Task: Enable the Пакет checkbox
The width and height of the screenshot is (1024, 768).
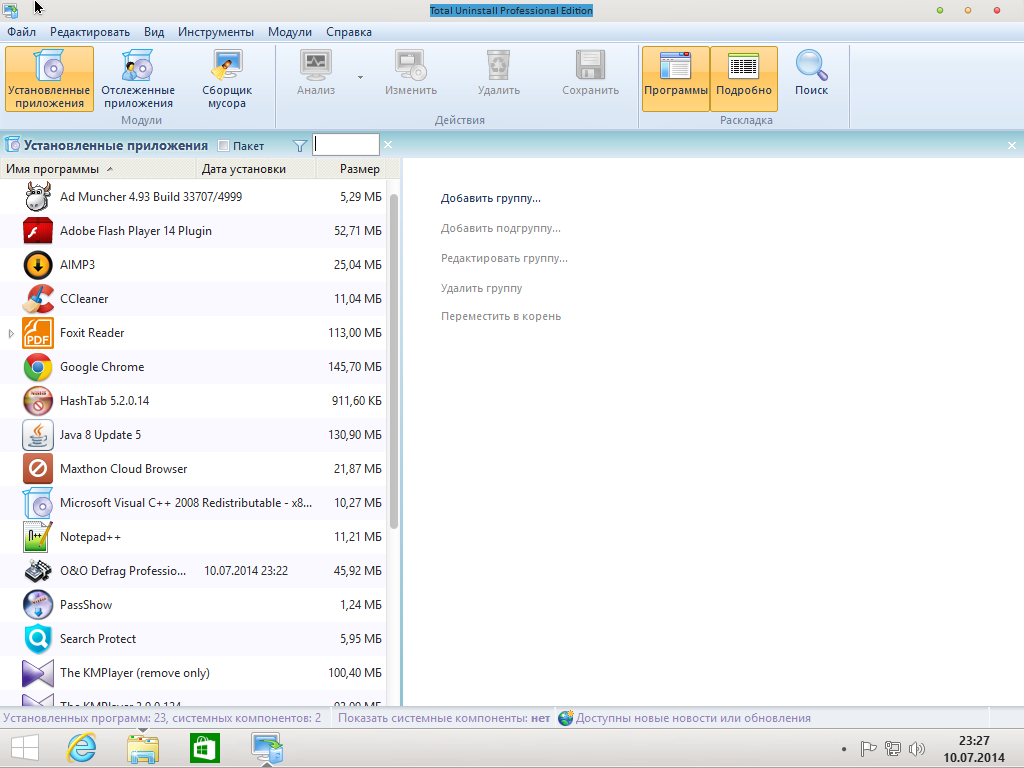Action: (x=223, y=146)
